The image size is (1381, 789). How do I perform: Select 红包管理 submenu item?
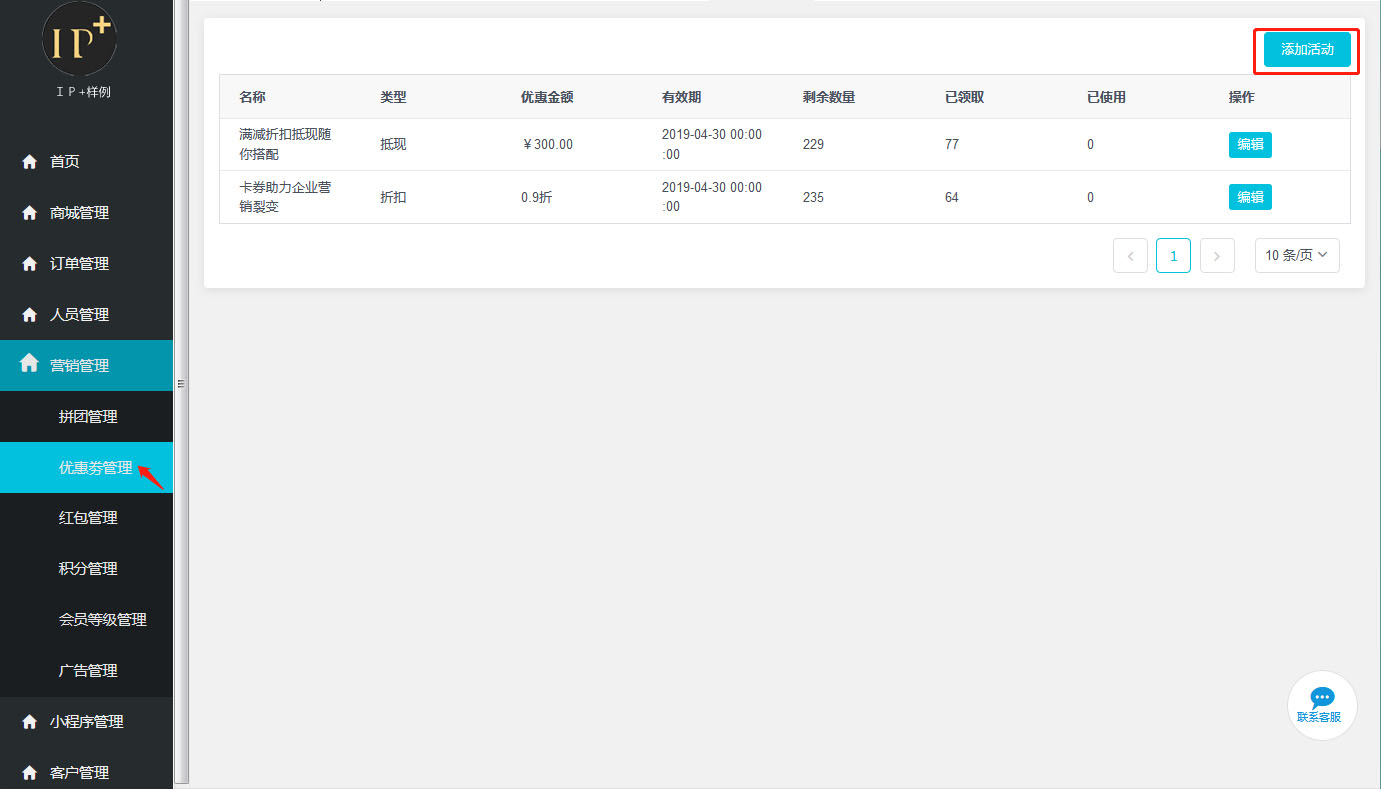tap(88, 518)
